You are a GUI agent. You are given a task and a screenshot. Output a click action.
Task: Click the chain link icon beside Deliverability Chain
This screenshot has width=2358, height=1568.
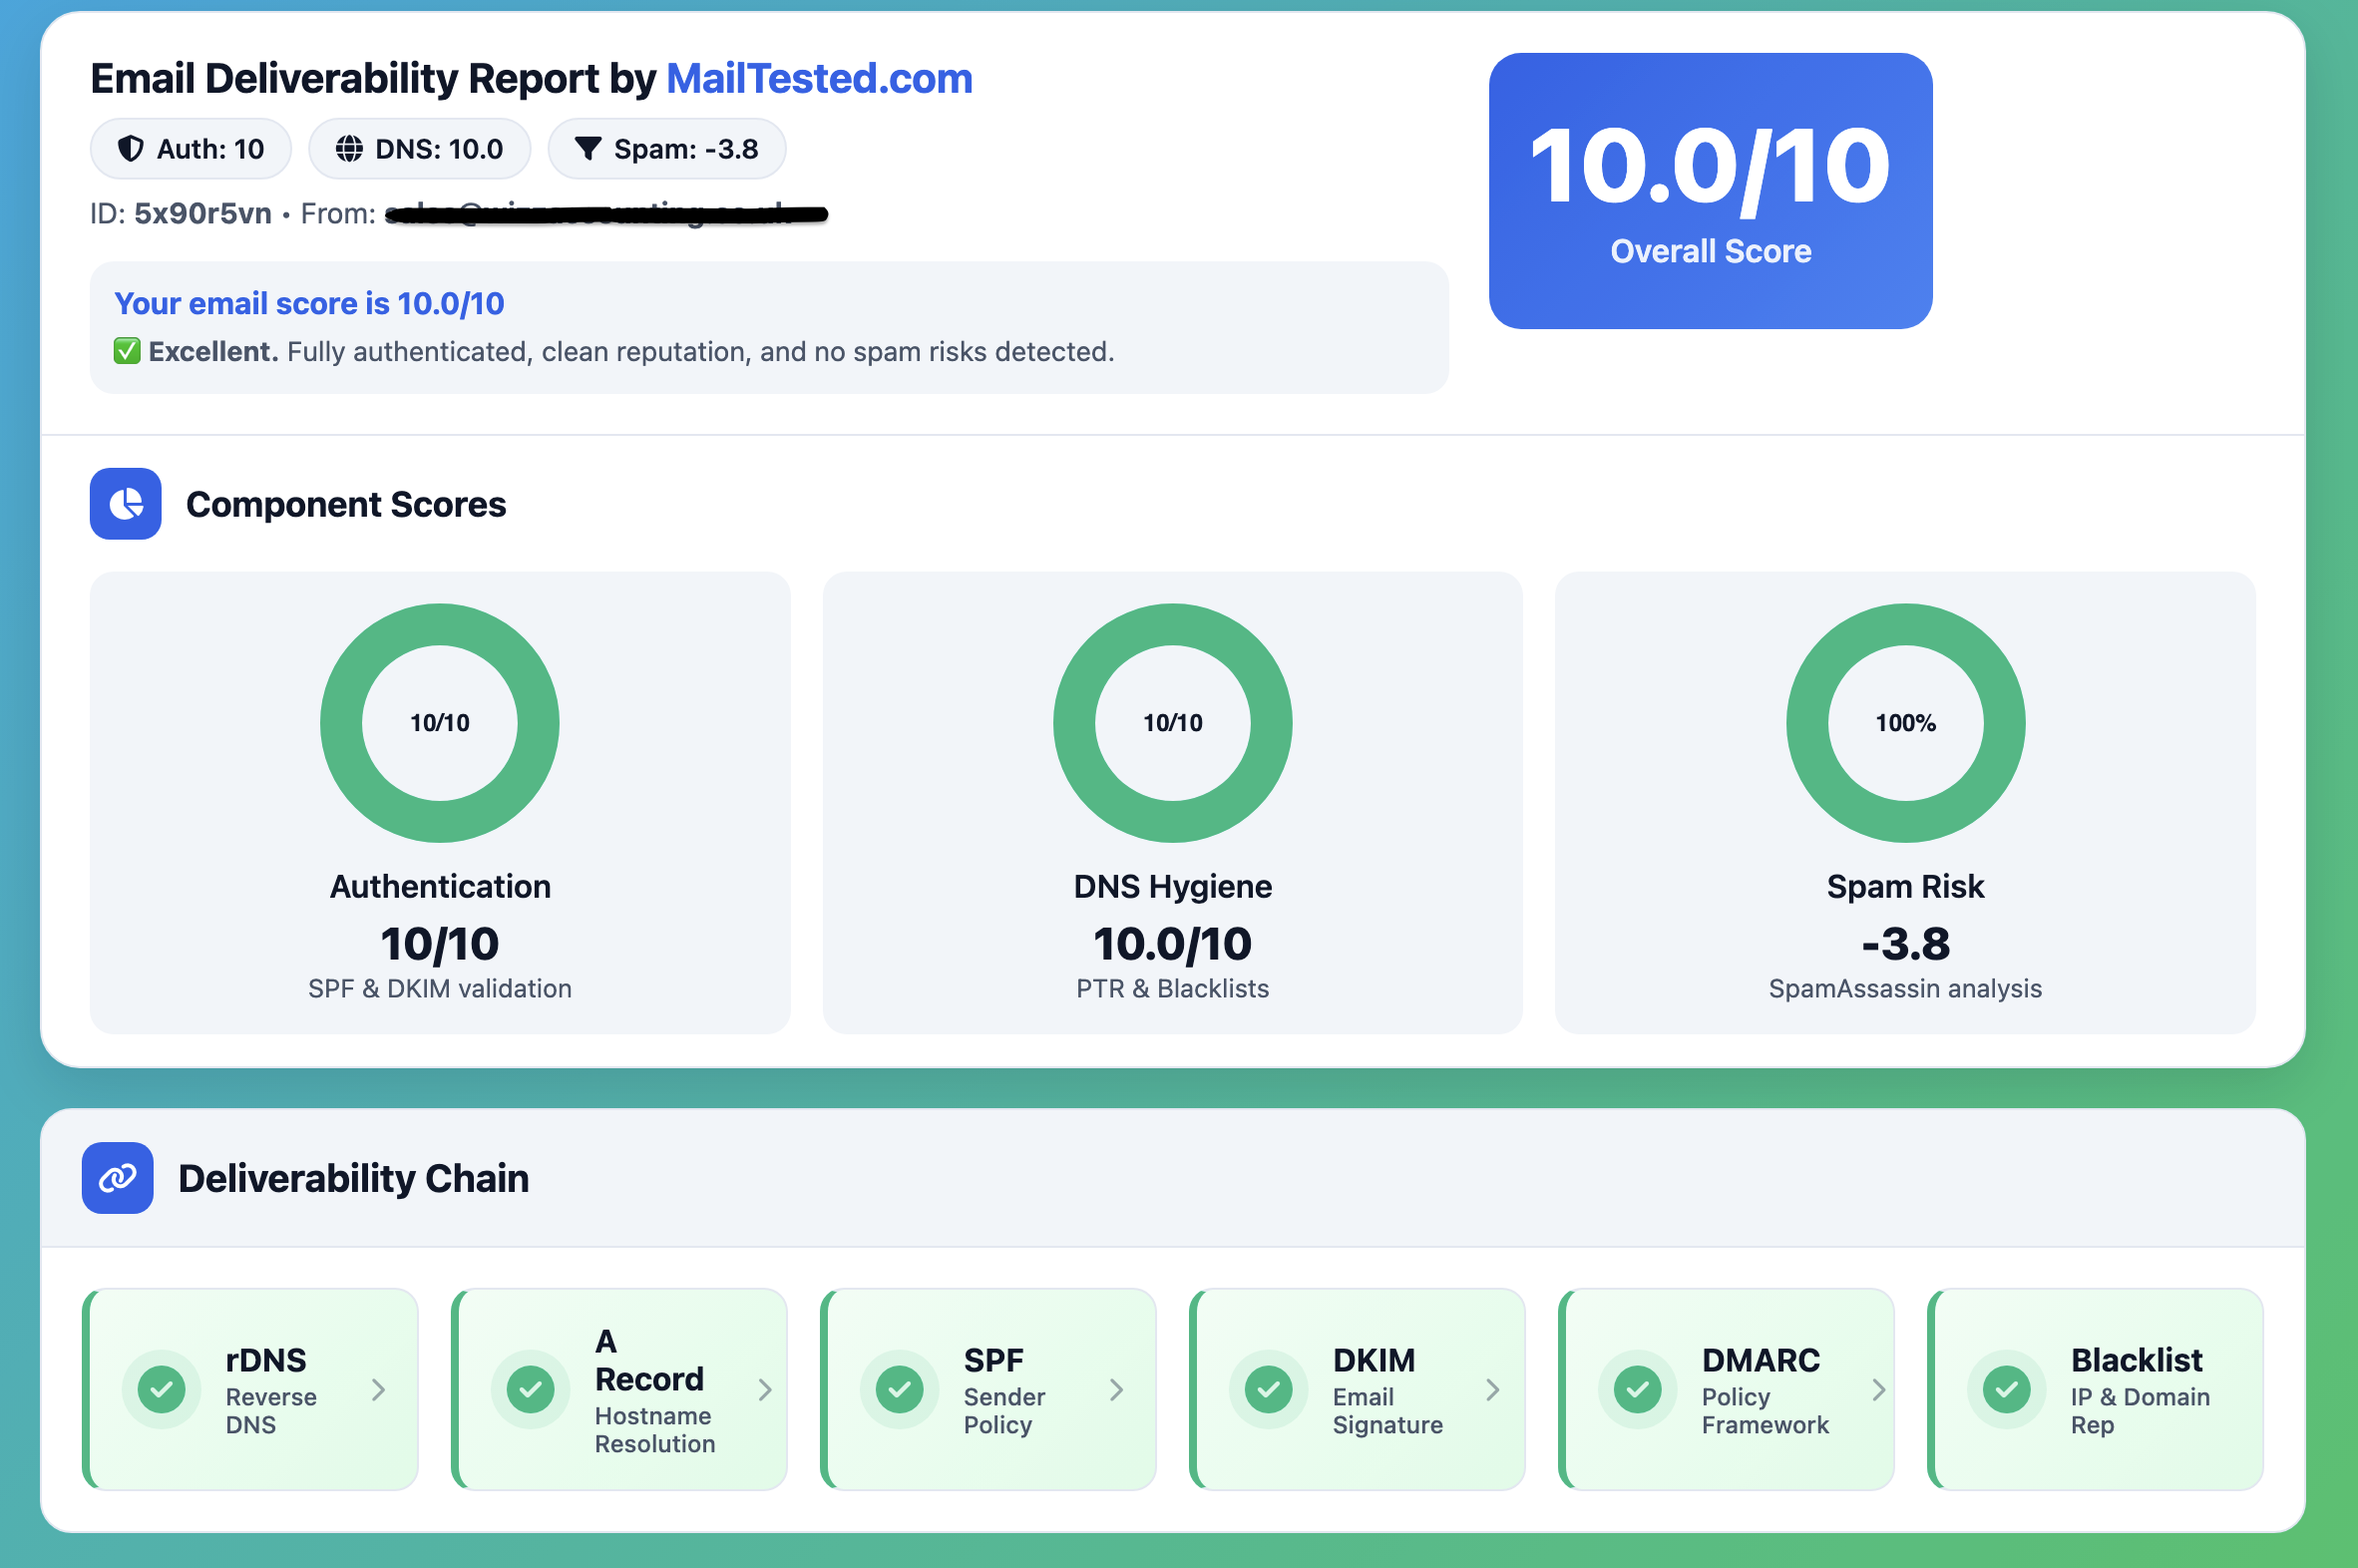(117, 1179)
